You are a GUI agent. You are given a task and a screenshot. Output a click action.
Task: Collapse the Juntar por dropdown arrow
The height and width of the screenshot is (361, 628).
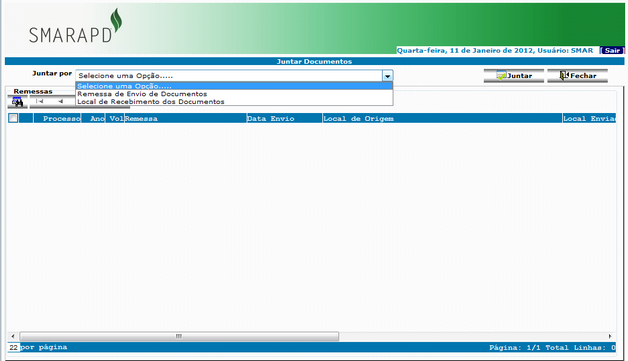click(388, 76)
